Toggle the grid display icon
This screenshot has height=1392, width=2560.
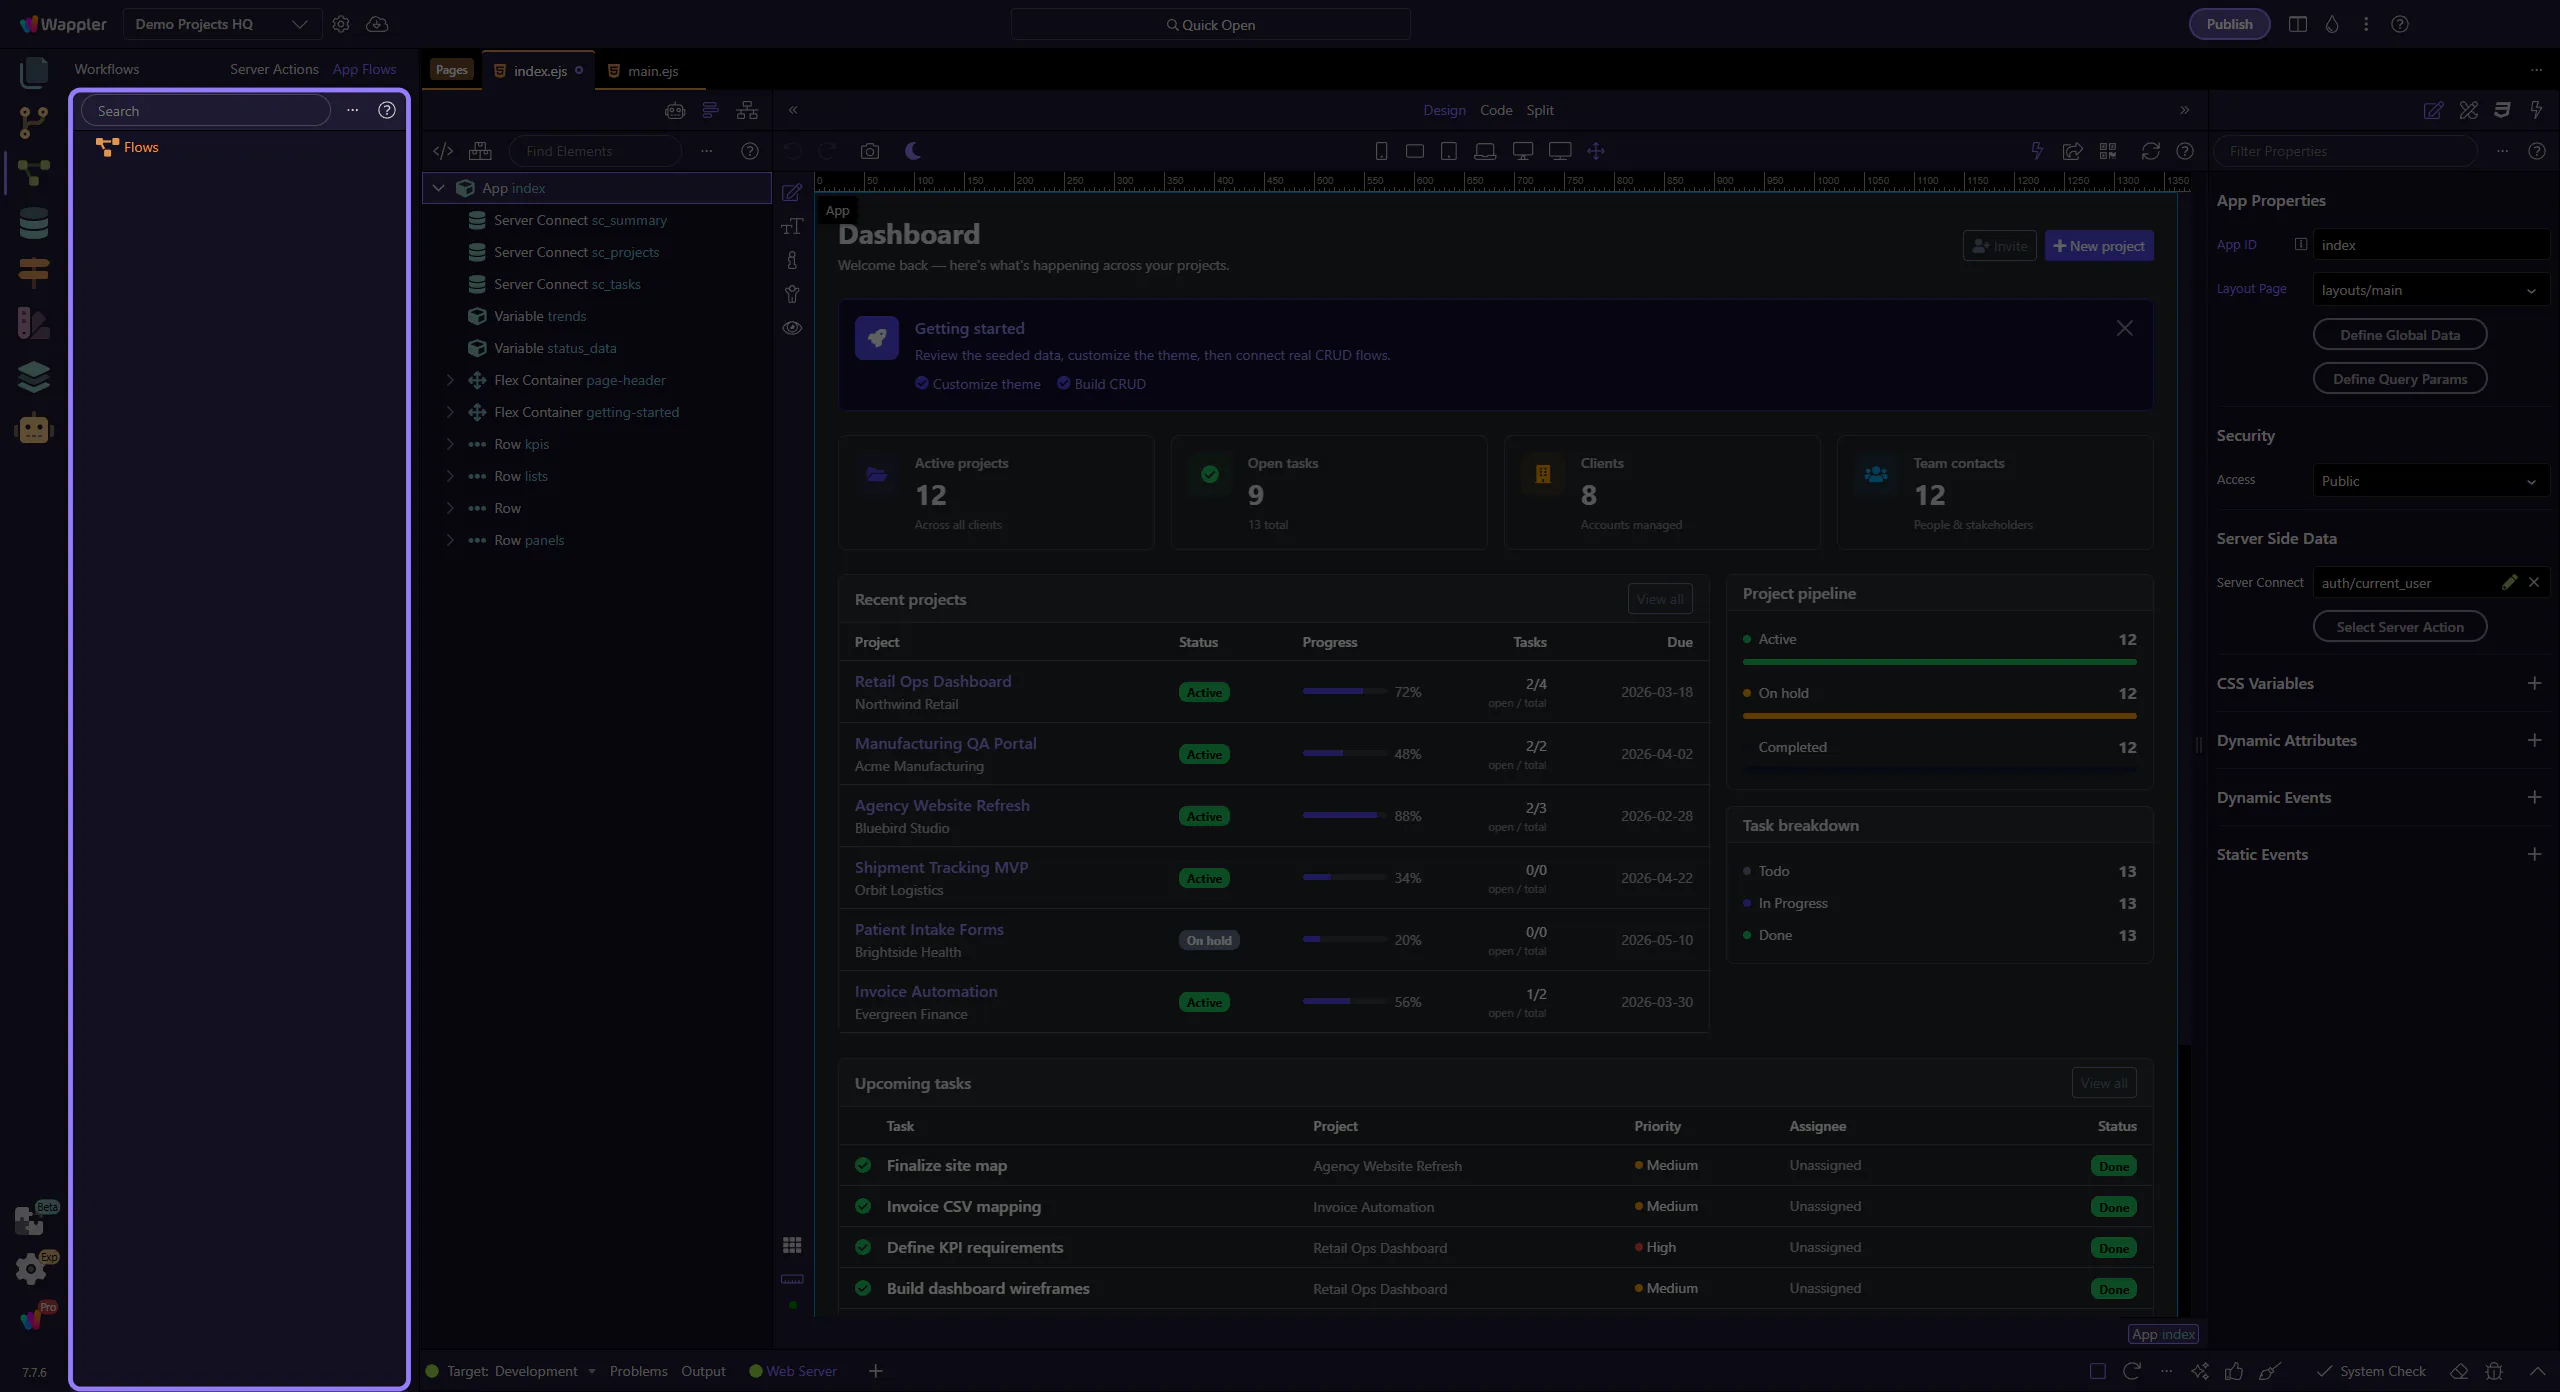(x=792, y=1245)
